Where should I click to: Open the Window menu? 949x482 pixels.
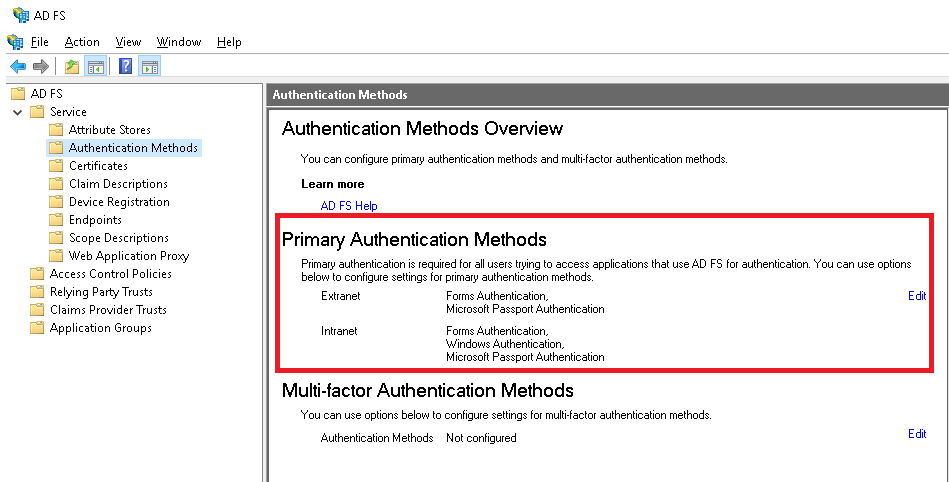pos(179,42)
